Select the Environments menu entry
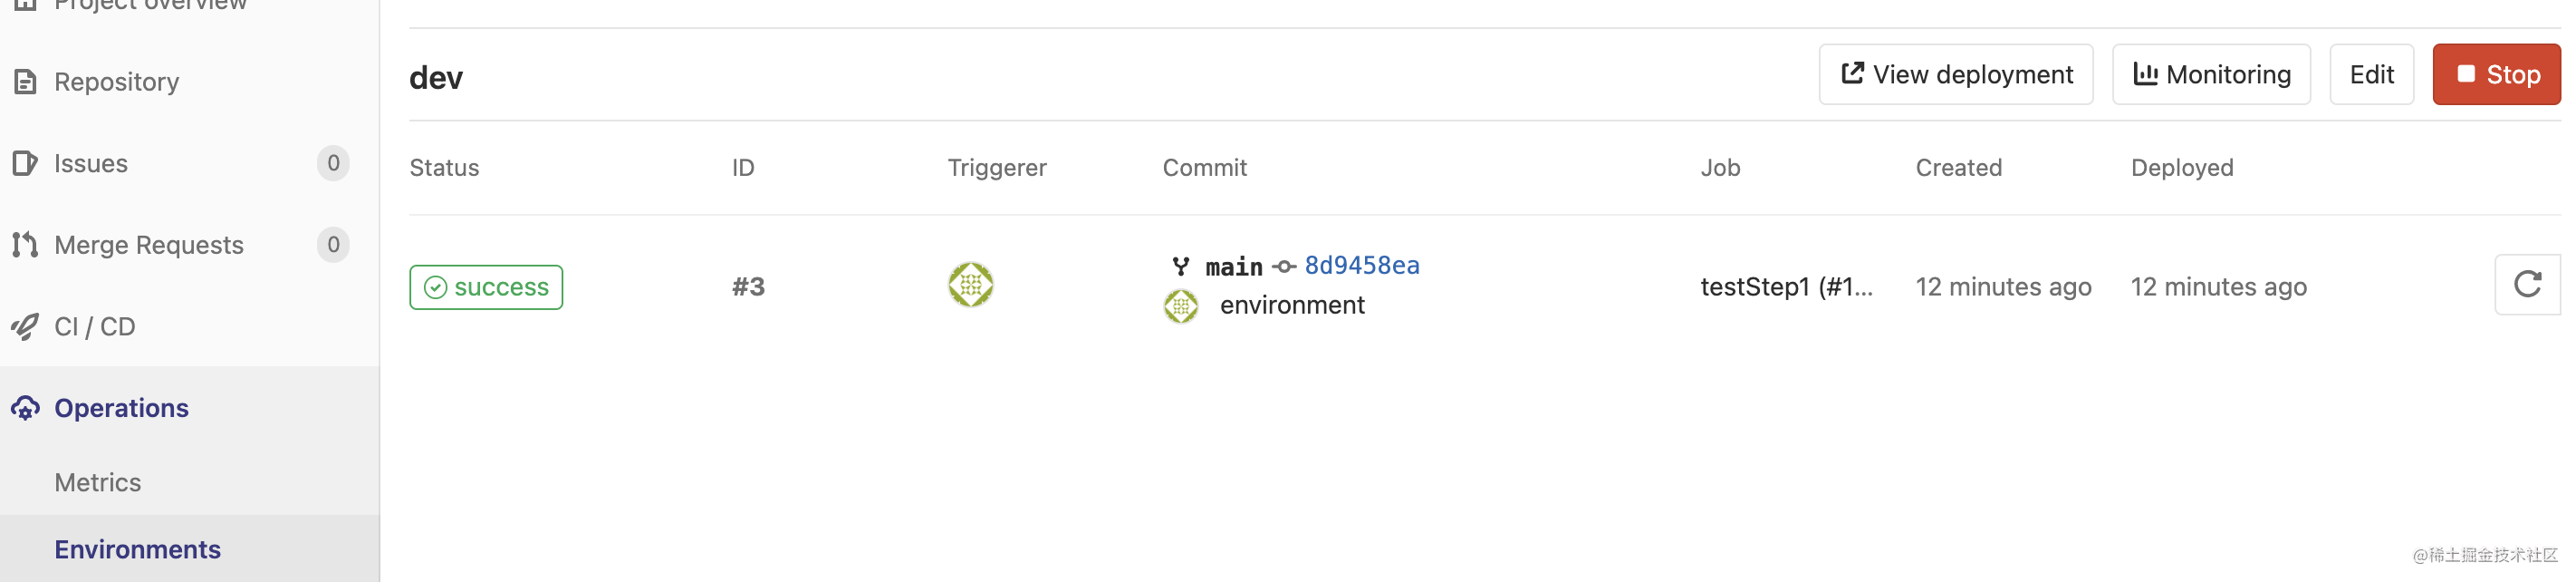This screenshot has width=2576, height=582. [x=137, y=549]
